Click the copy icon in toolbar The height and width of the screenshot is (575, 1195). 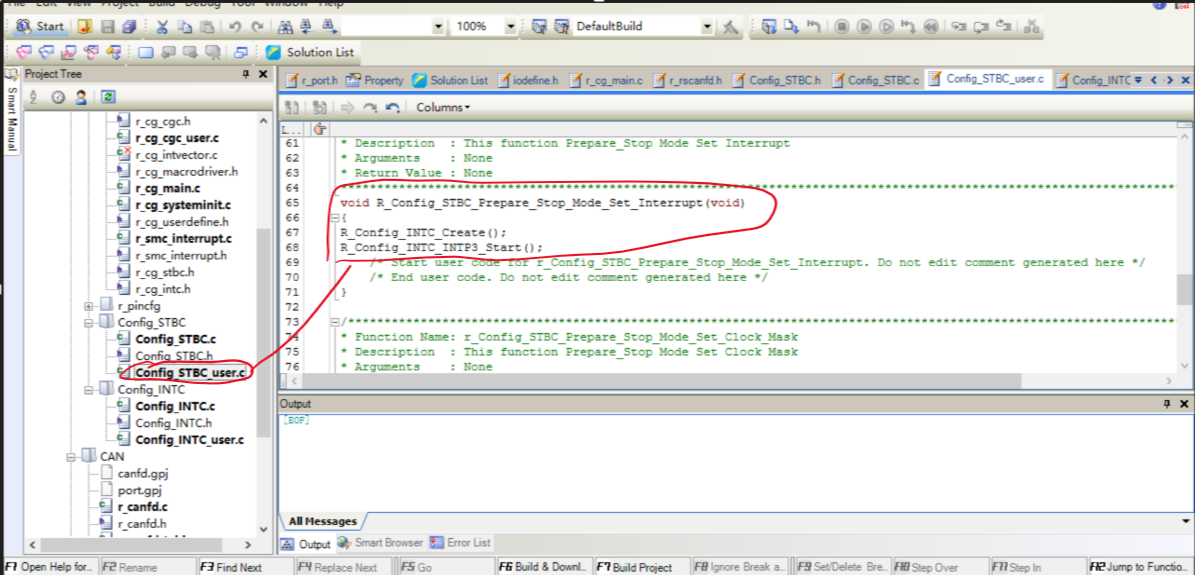(x=184, y=26)
